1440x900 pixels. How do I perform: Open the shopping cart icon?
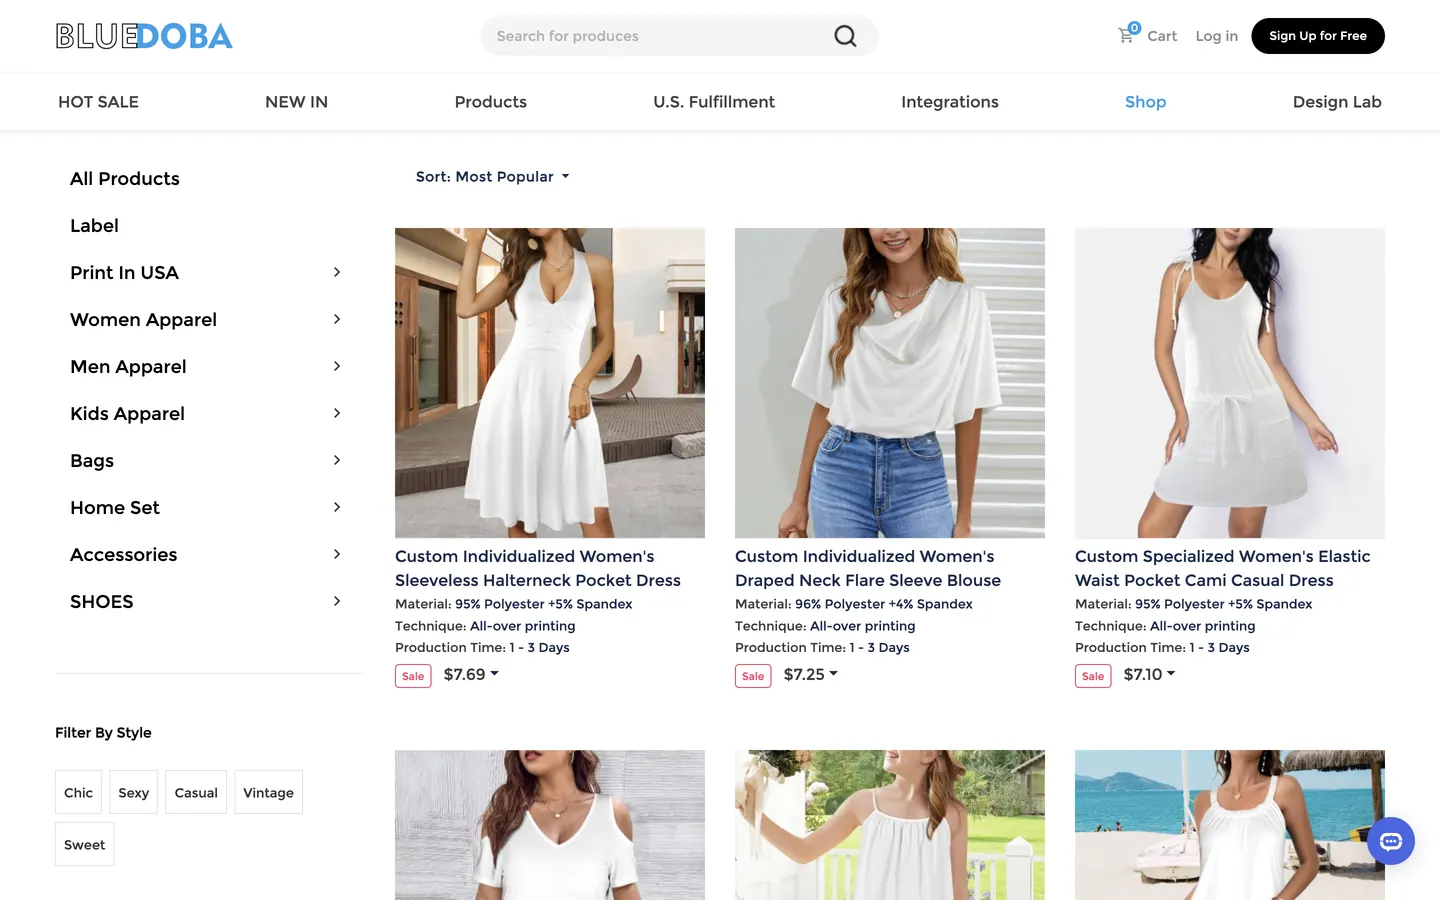pyautogui.click(x=1127, y=35)
